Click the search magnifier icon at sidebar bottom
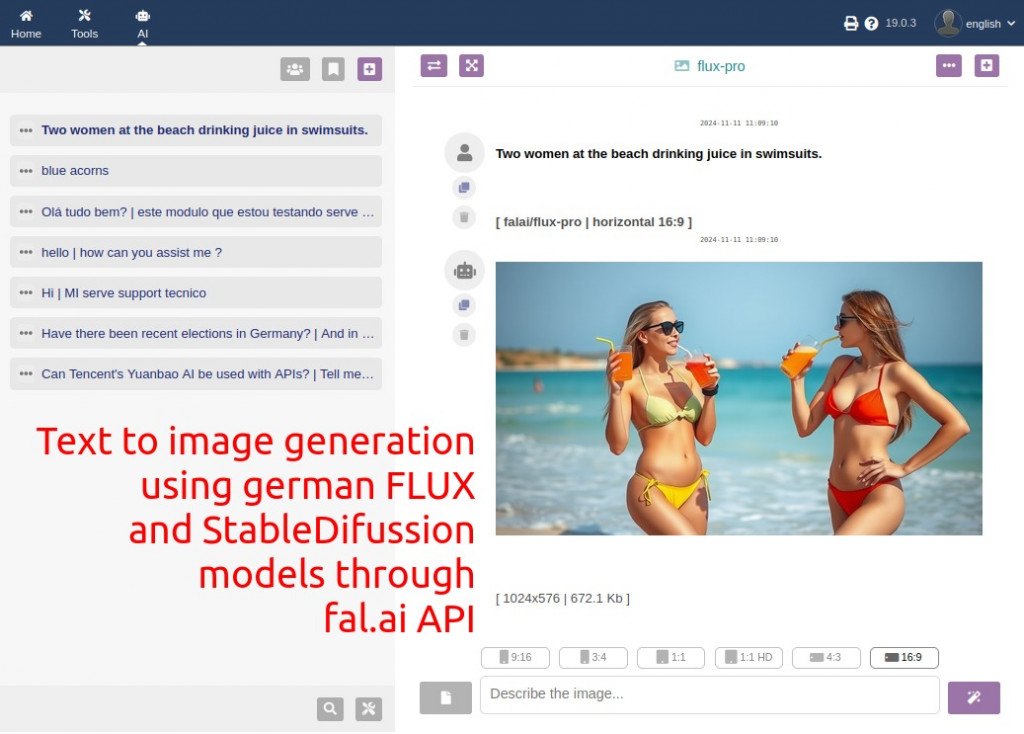This screenshot has height=734, width=1024. 330,709
